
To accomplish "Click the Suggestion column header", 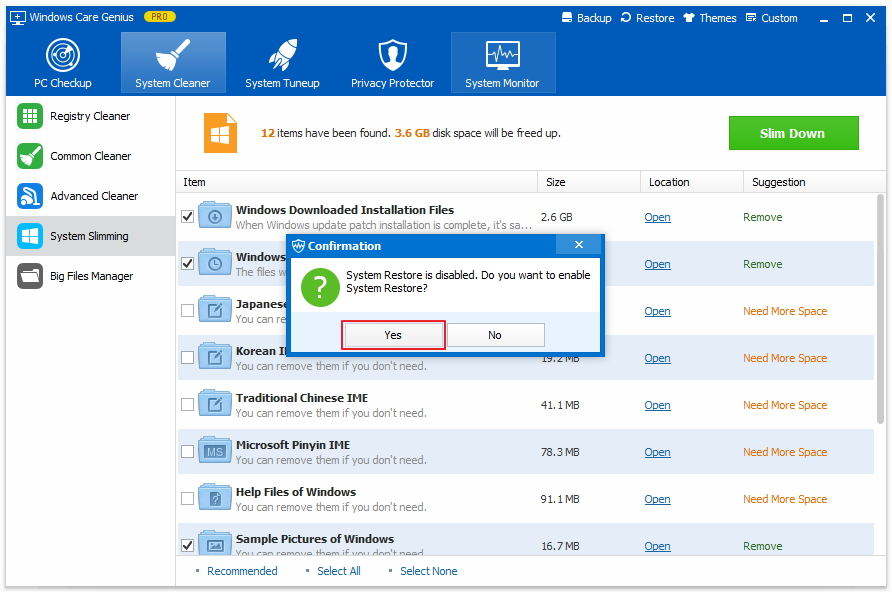I will click(x=815, y=182).
